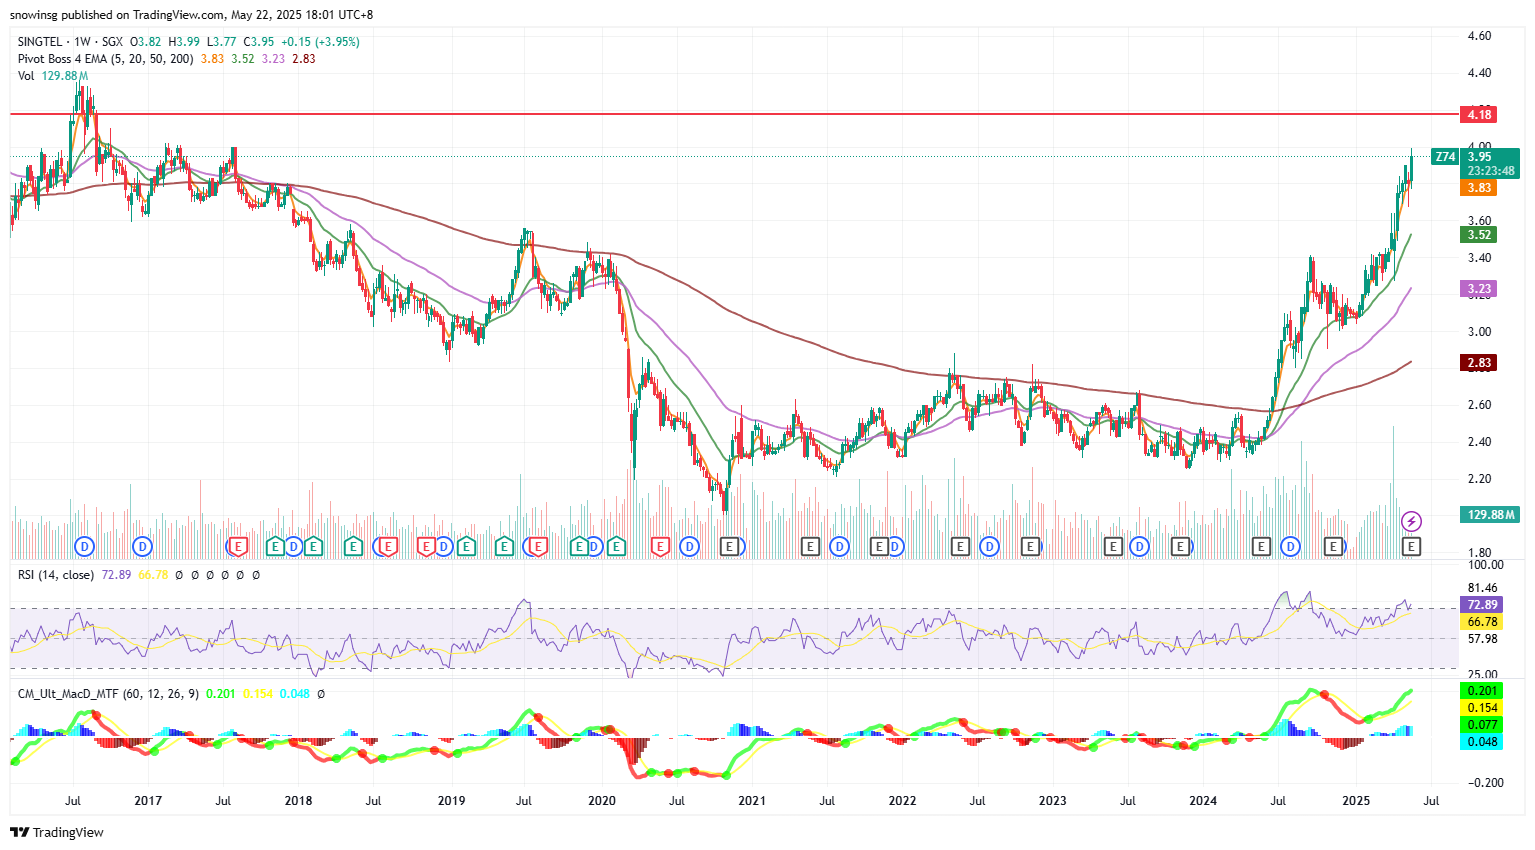Click the CM_Ult_MacD_MTF indicator legend label
Viewport: 1535px width, 850px height.
[x=108, y=694]
